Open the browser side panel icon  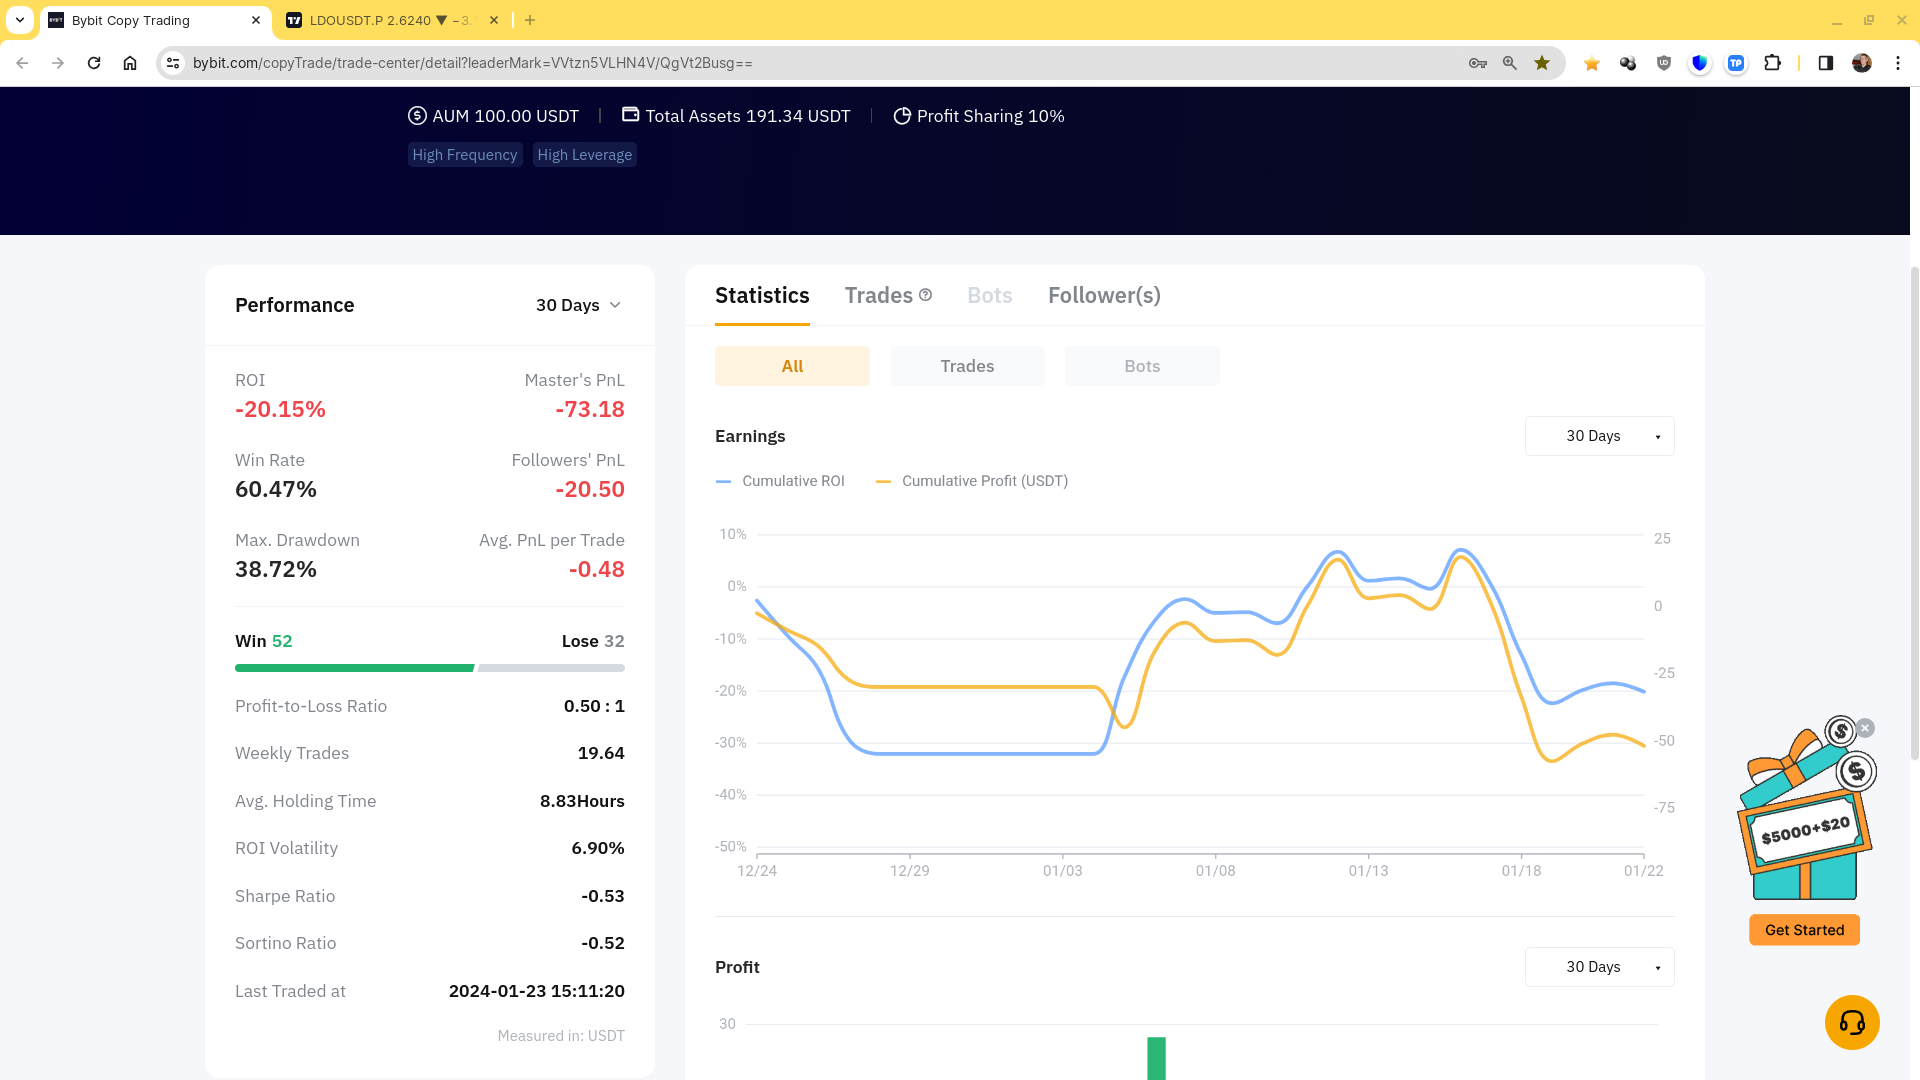click(1825, 63)
